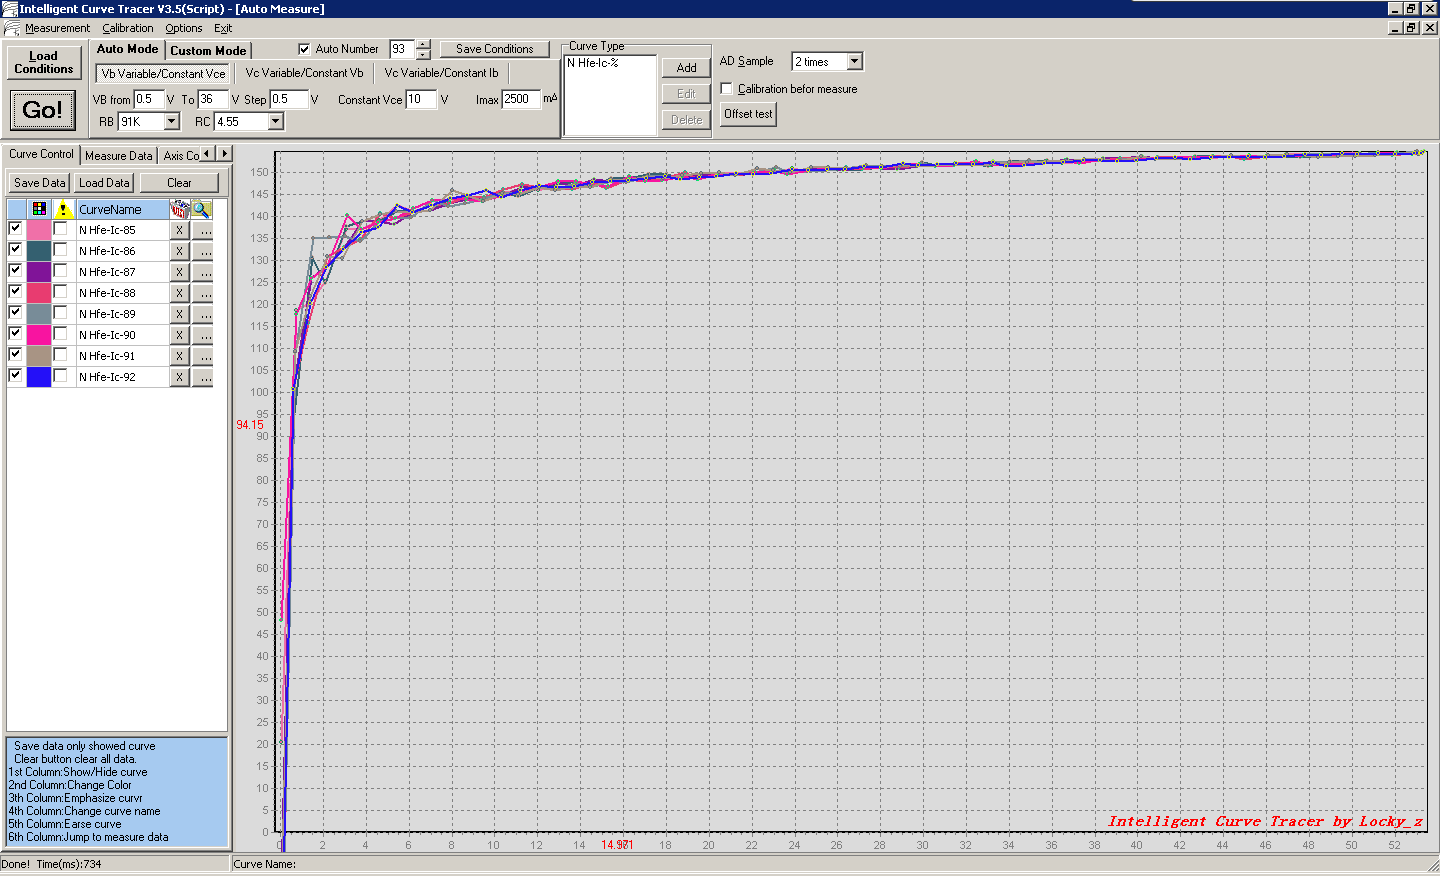
Task: Jump to measure data of N Hfe-Ic-88
Action: pyautogui.click(x=202, y=293)
